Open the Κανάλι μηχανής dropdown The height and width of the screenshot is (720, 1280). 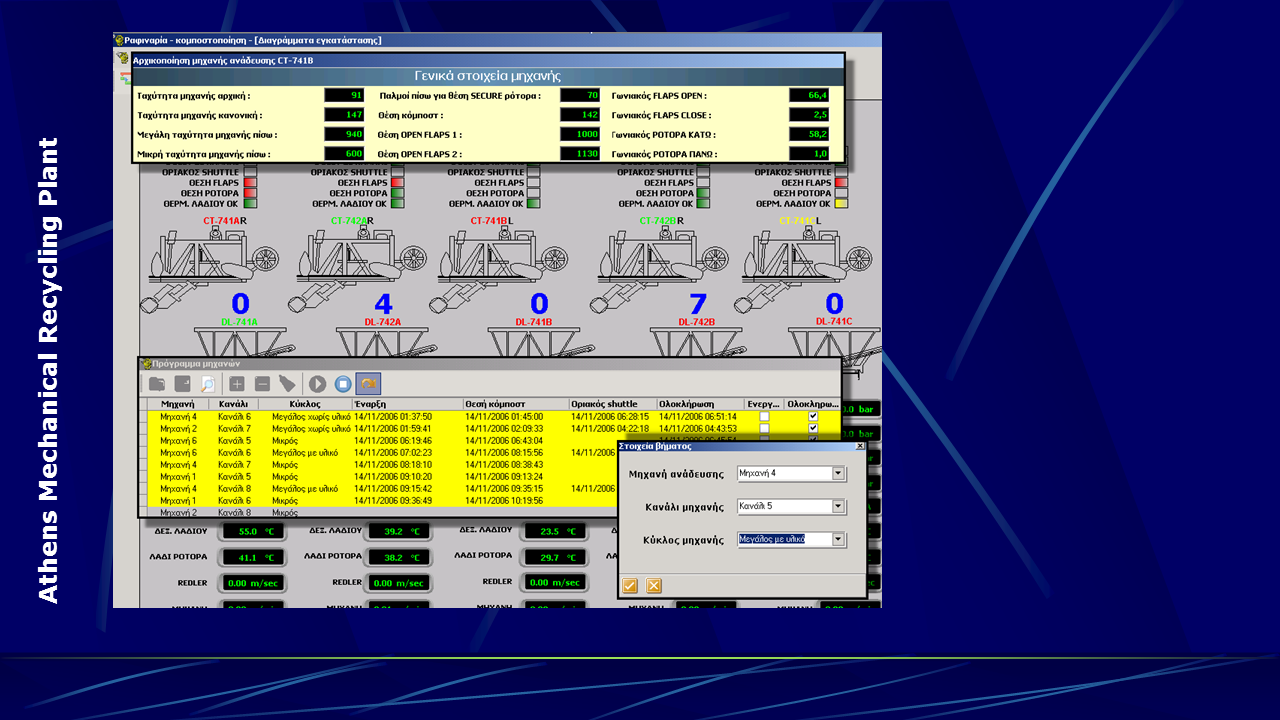(839, 507)
